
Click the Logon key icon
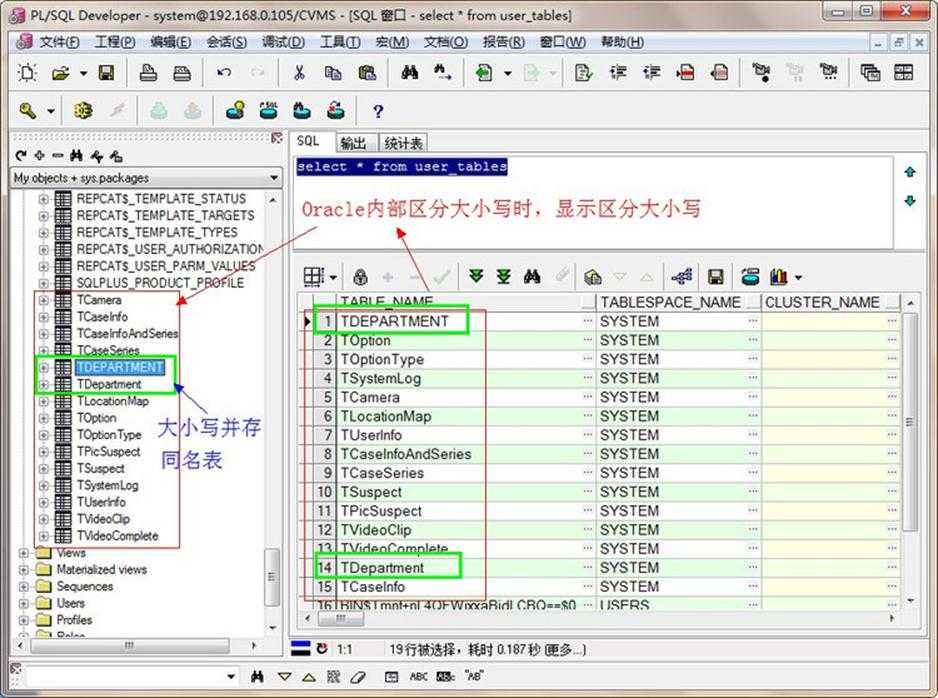28,111
